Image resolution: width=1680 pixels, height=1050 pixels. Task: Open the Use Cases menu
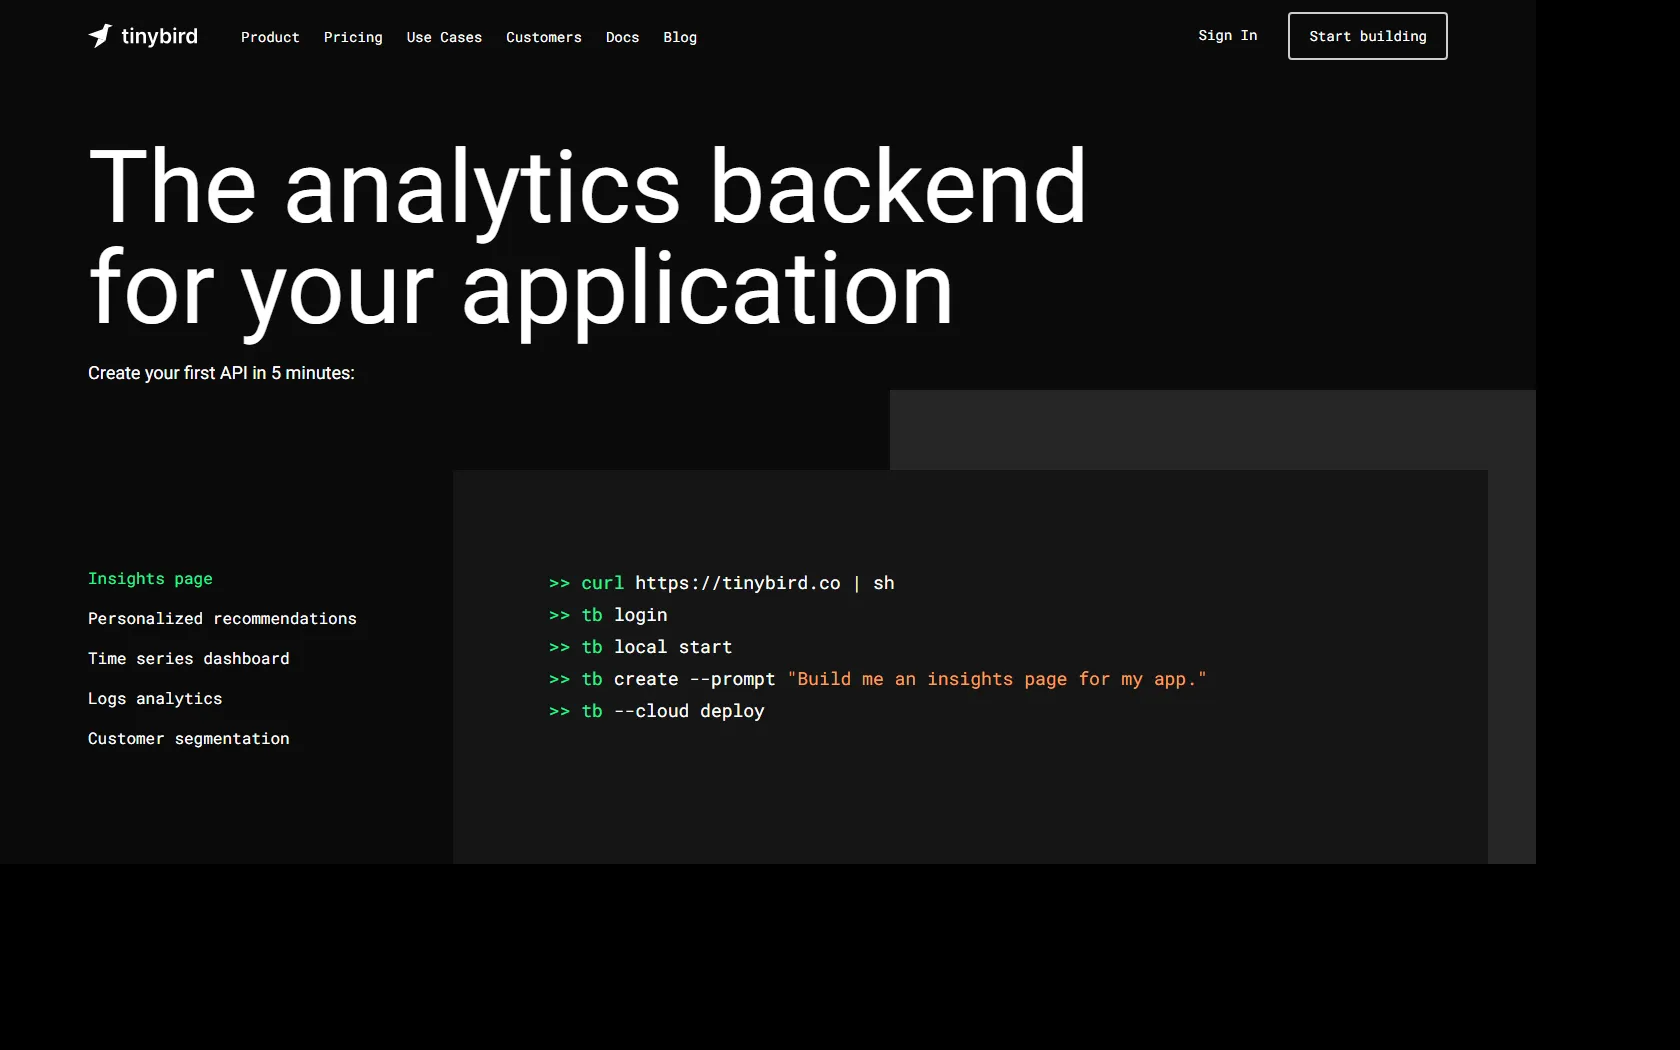pyautogui.click(x=444, y=37)
